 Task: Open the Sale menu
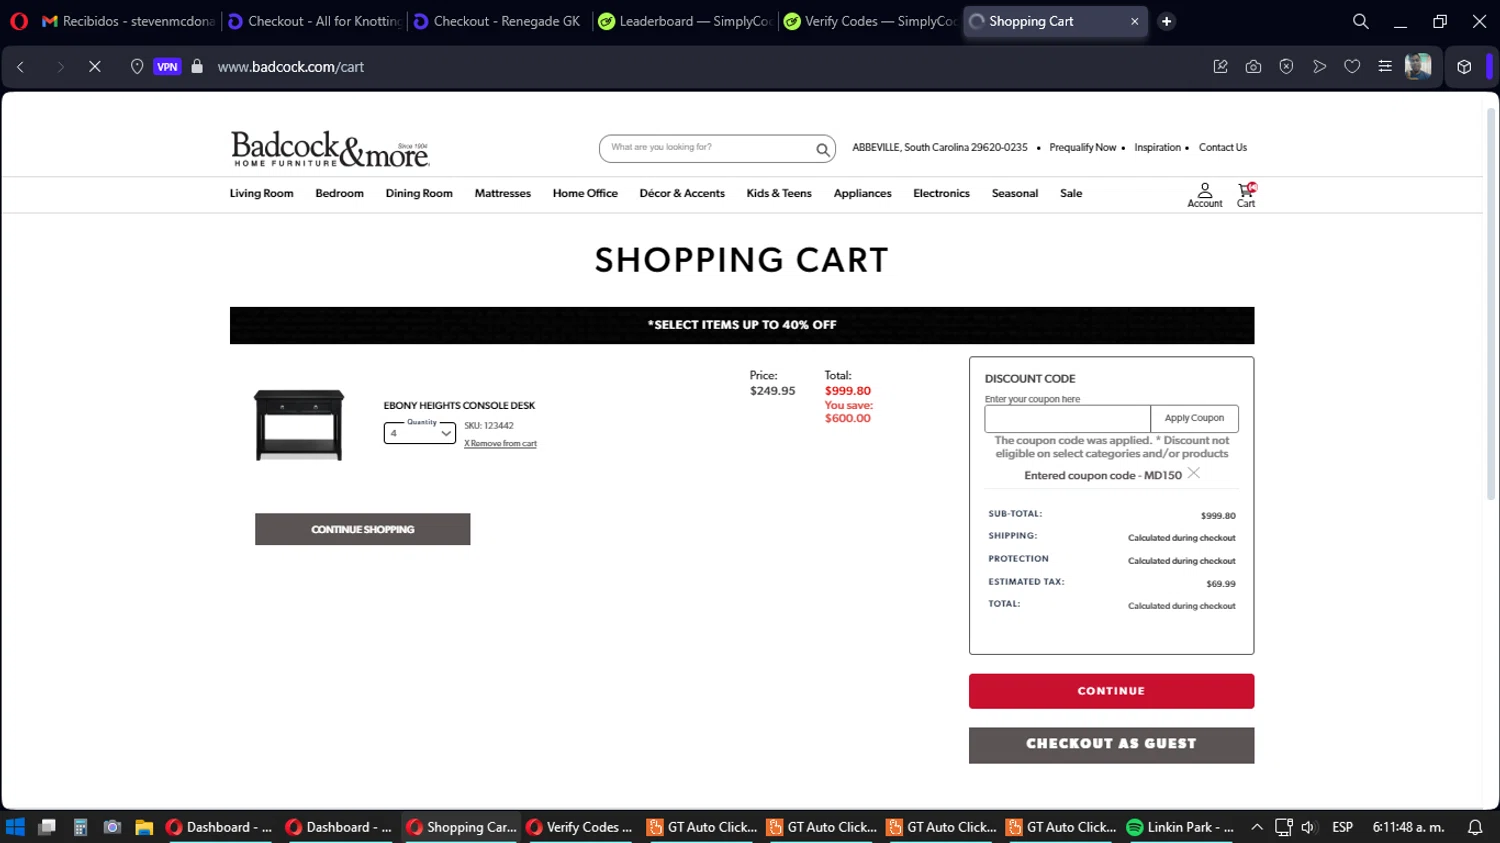pyautogui.click(x=1071, y=194)
